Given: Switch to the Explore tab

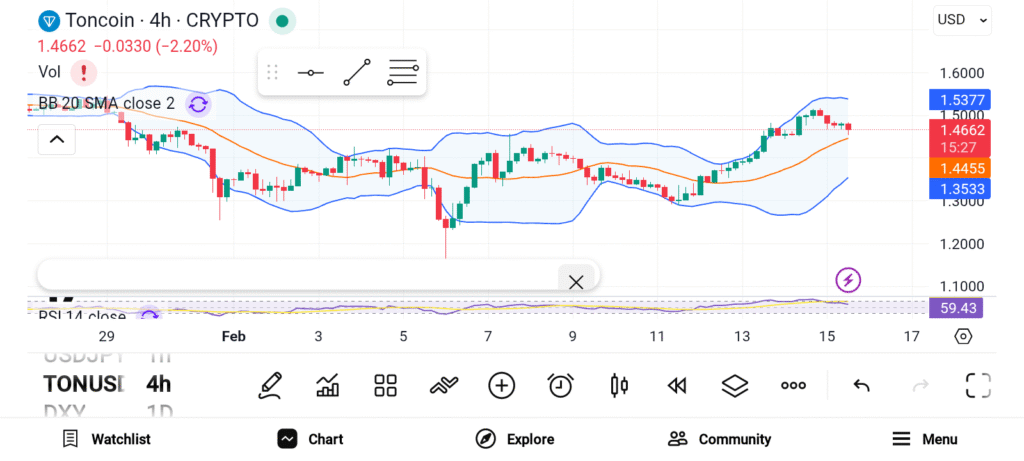Looking at the screenshot, I should [x=514, y=439].
